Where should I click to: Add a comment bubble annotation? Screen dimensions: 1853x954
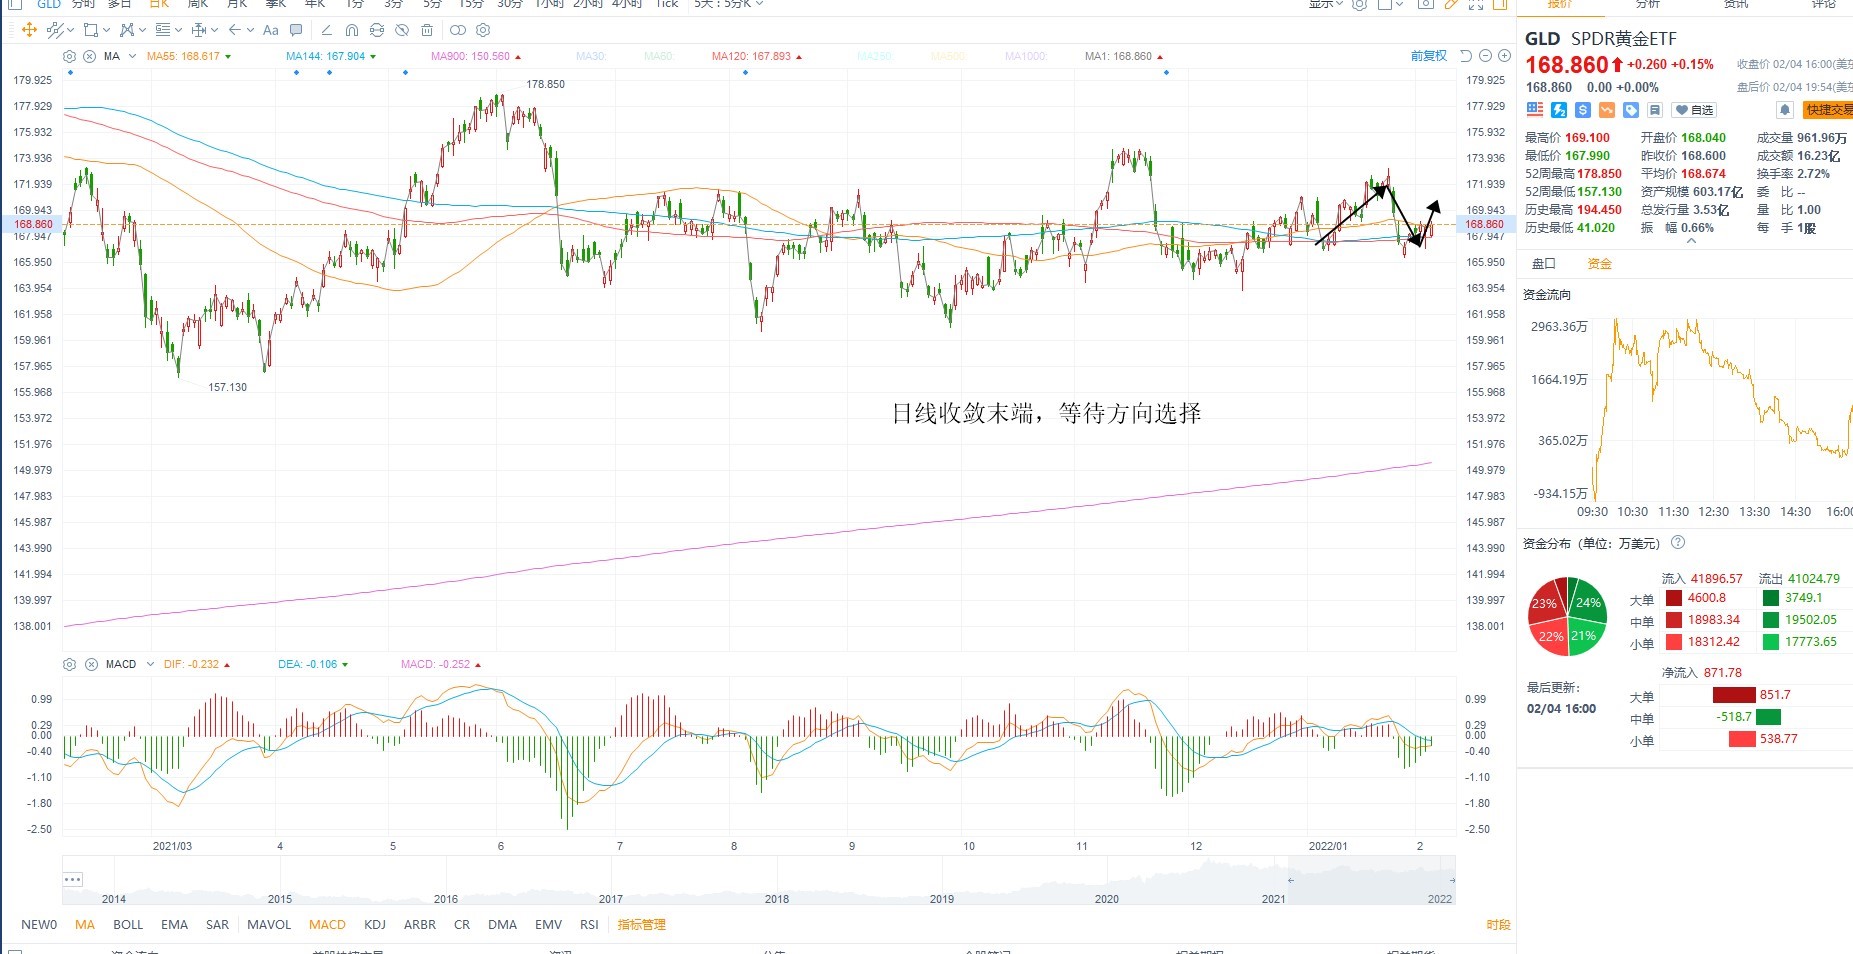tap(296, 30)
